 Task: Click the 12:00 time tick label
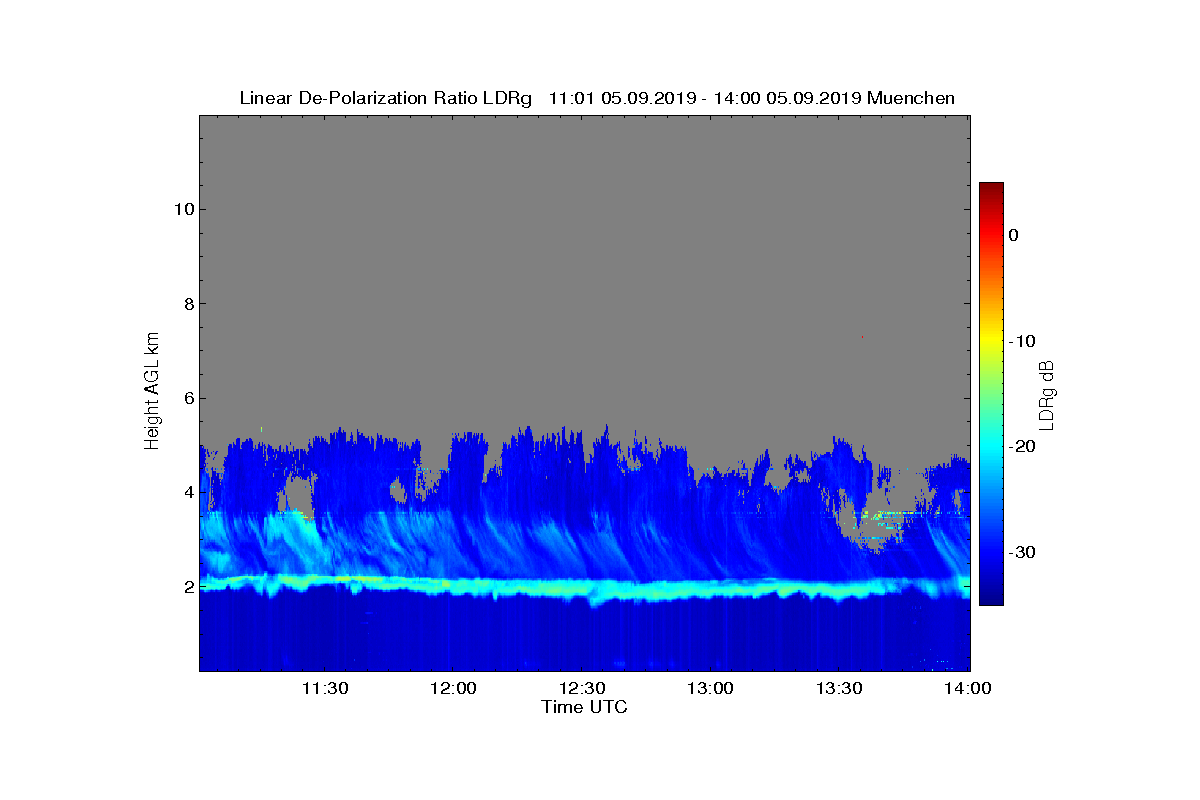tap(452, 688)
